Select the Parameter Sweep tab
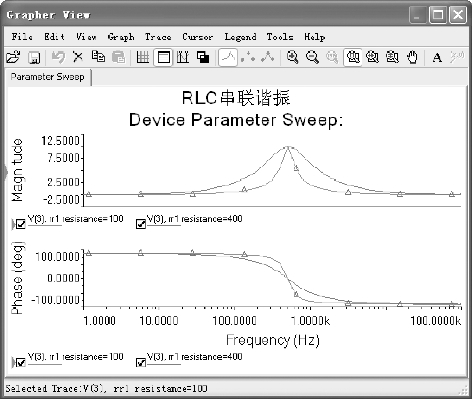This screenshot has width=472, height=399. (48, 77)
